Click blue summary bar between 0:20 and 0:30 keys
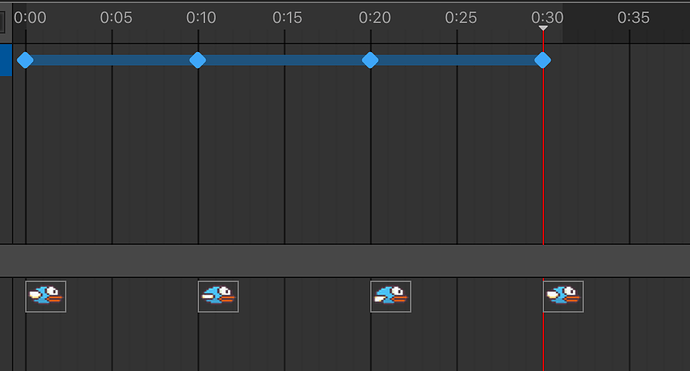The image size is (690, 371). [x=457, y=60]
